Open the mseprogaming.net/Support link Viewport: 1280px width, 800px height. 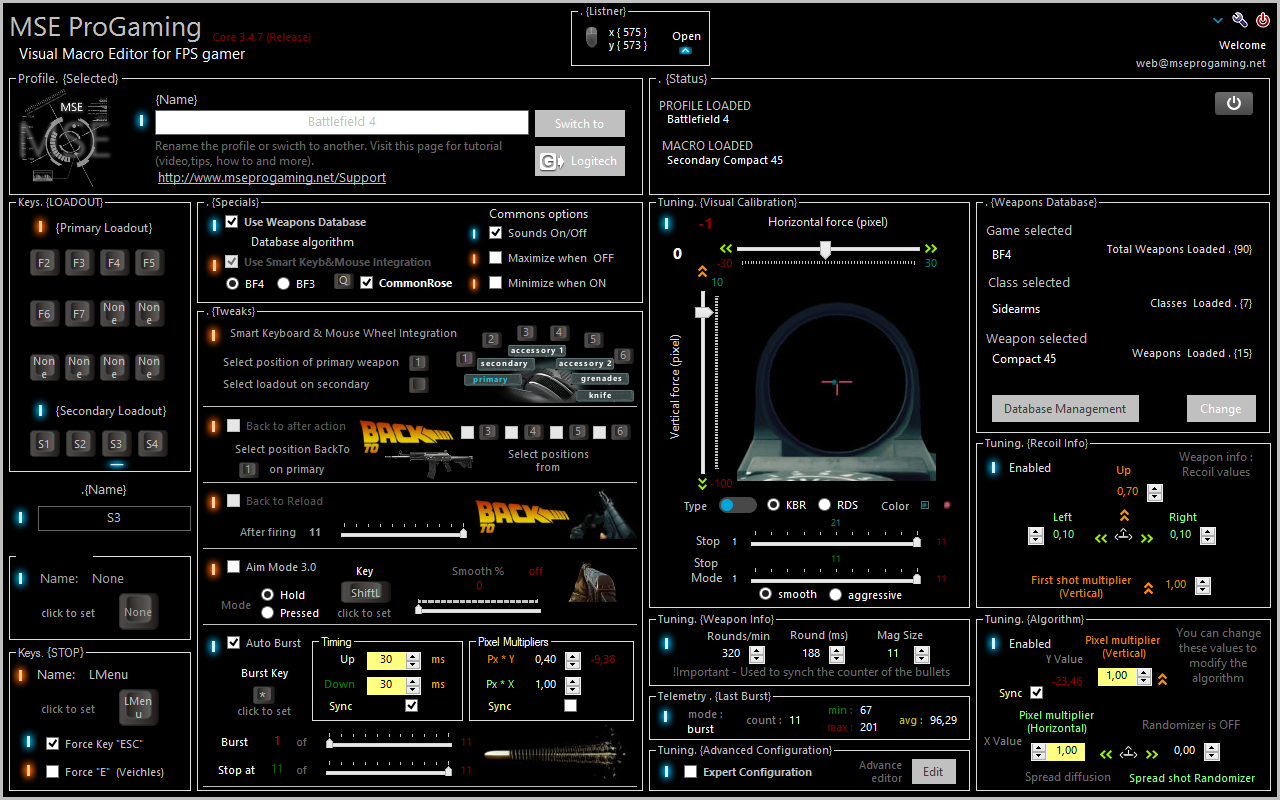pyautogui.click(x=272, y=177)
